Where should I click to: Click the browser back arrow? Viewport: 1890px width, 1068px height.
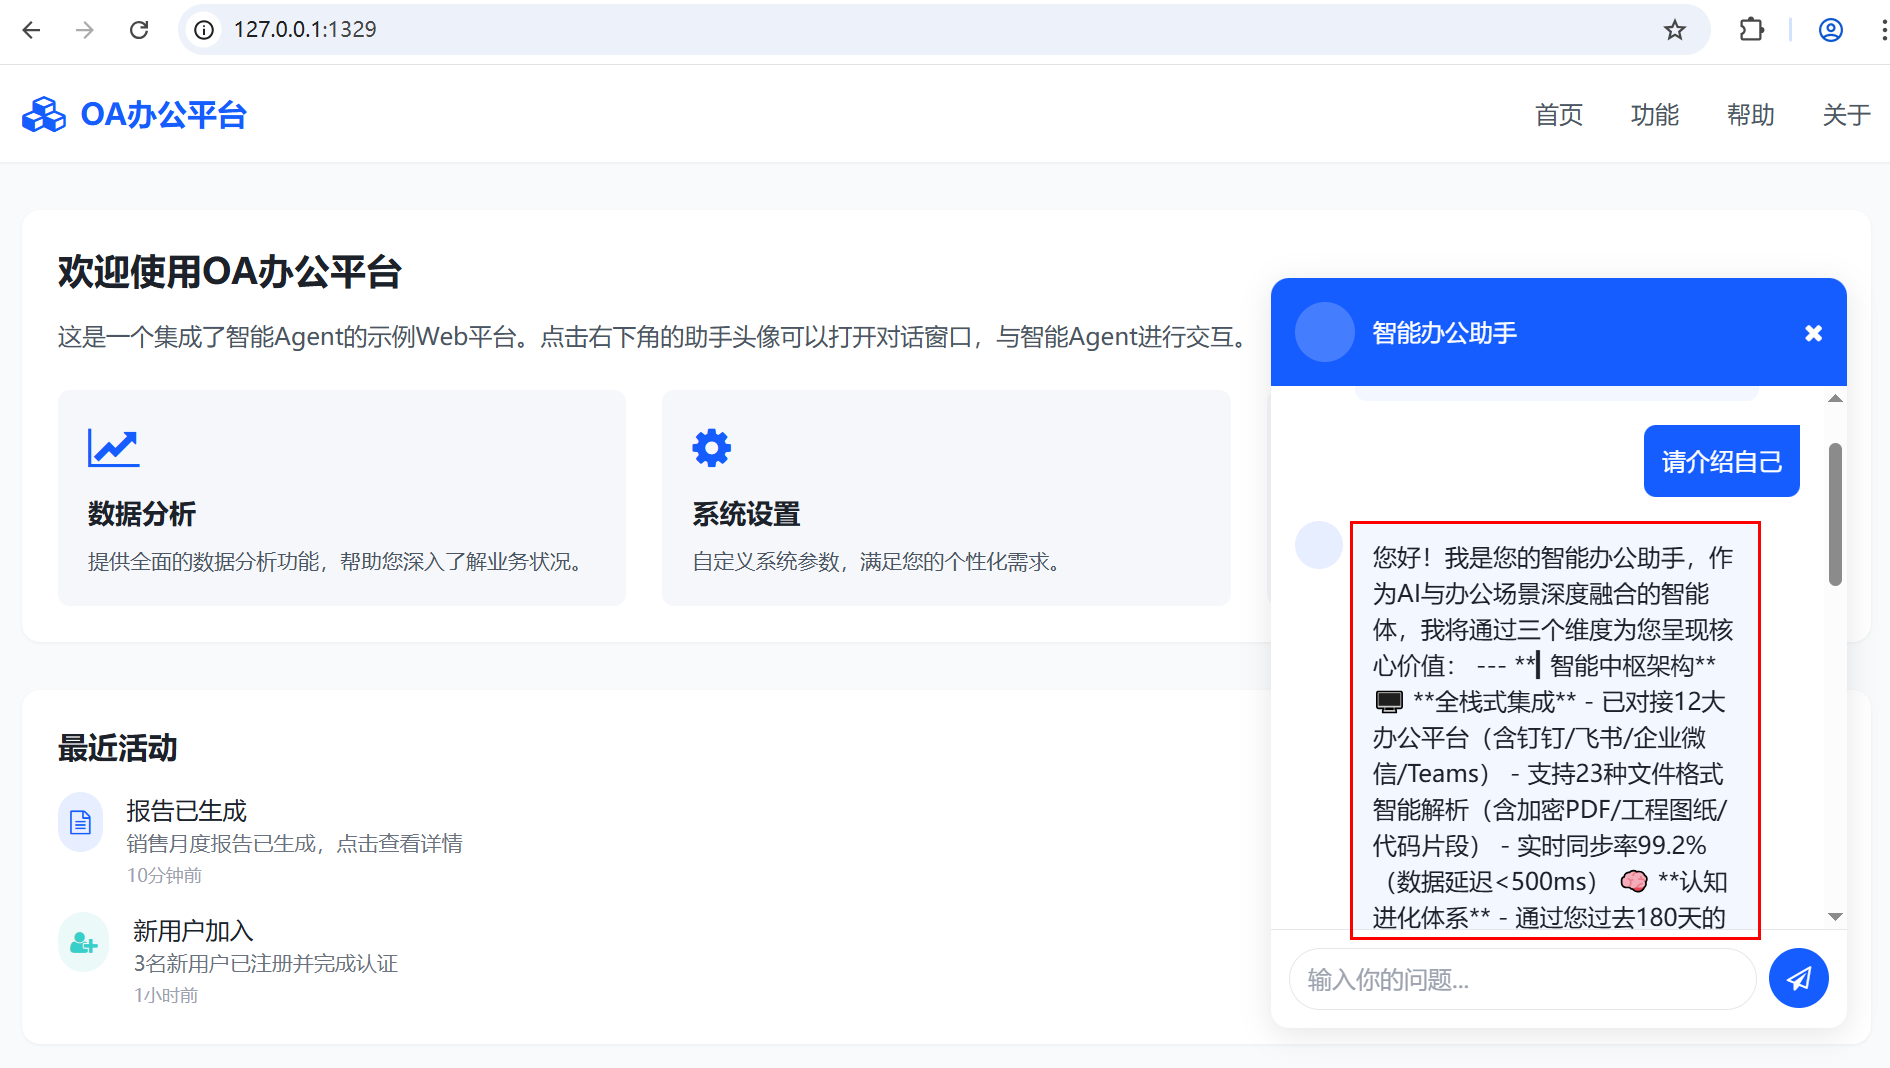[32, 30]
